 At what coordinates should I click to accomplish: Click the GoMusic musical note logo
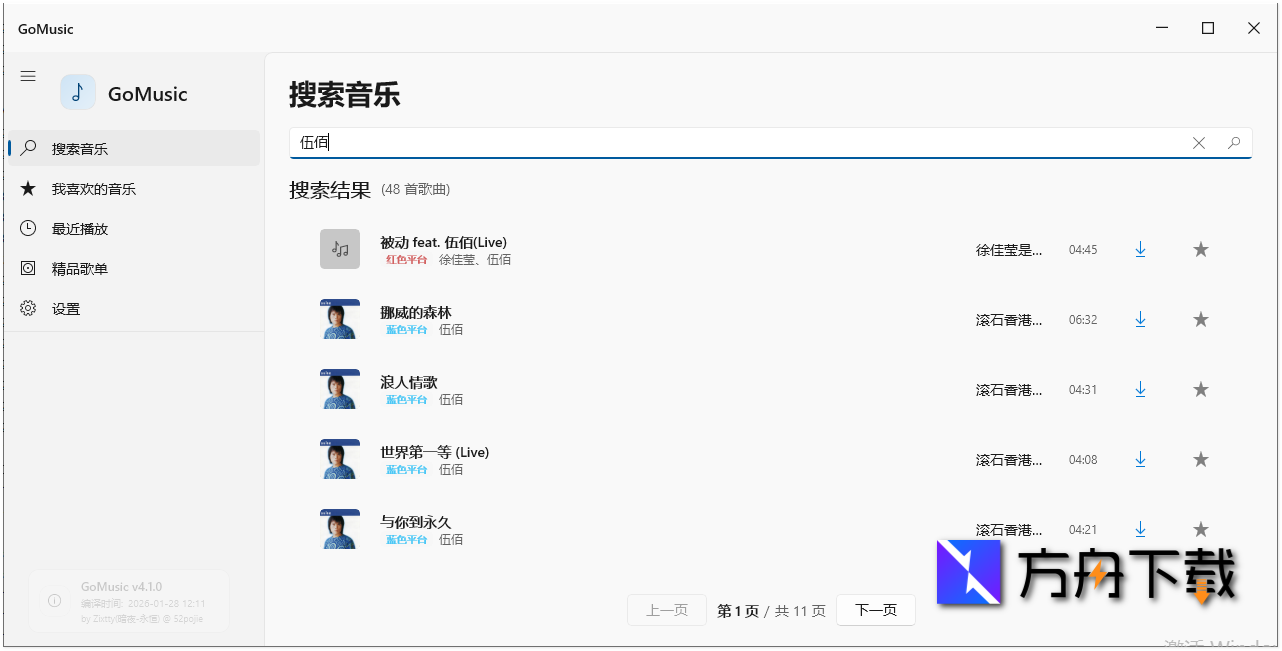point(77,92)
